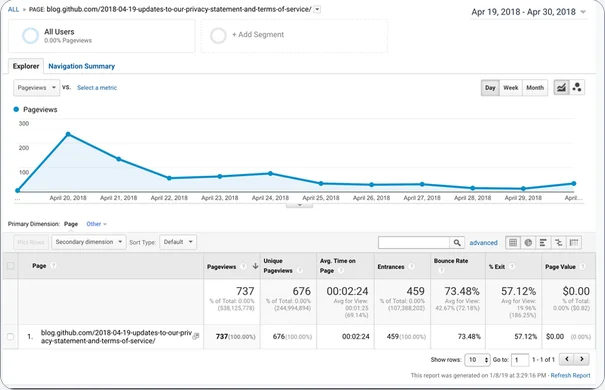Click the Page column help icon

tap(54, 265)
